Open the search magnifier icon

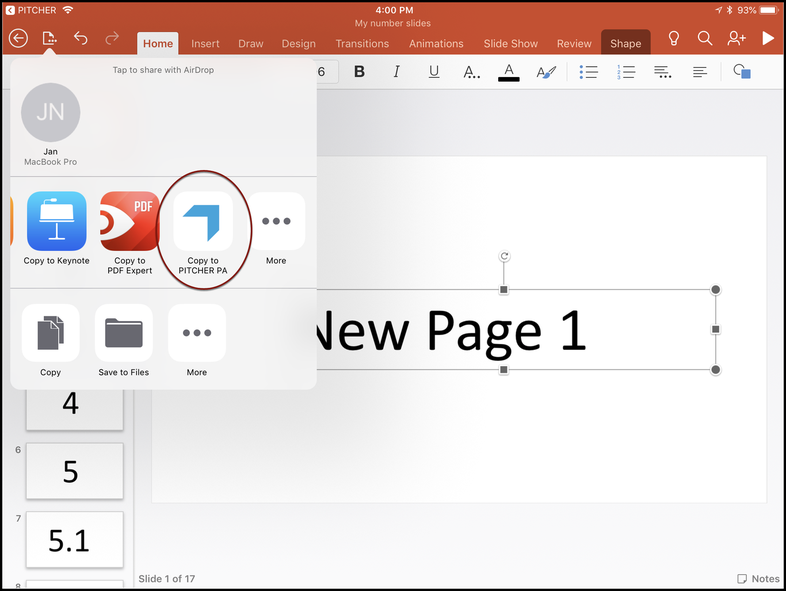(705, 39)
